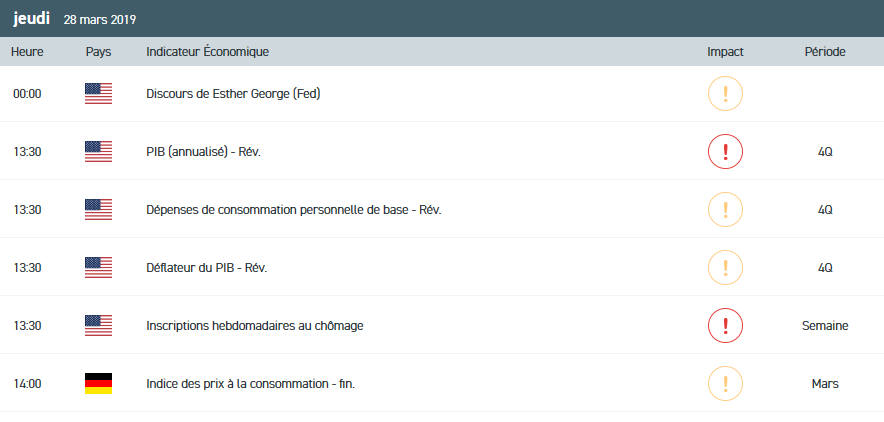Click the red impact icon for Inscriptions hebdomadaires
The image size is (884, 422).
click(x=725, y=326)
